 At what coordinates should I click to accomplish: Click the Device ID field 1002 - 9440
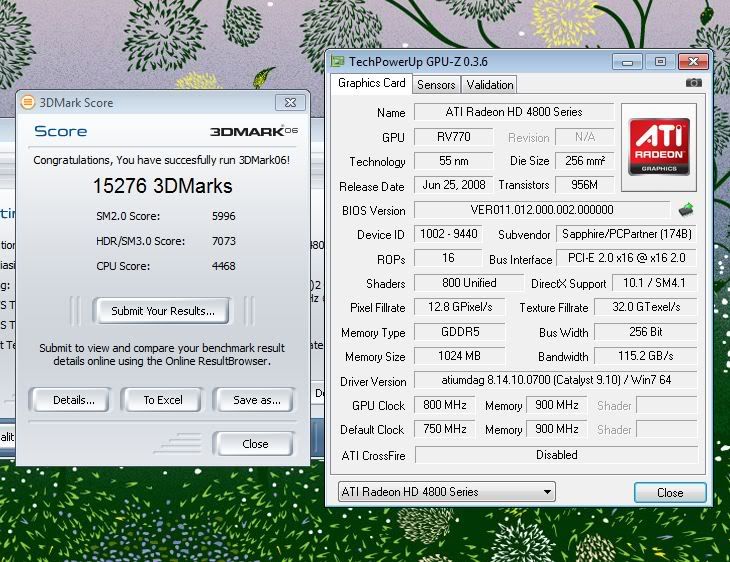tap(448, 234)
